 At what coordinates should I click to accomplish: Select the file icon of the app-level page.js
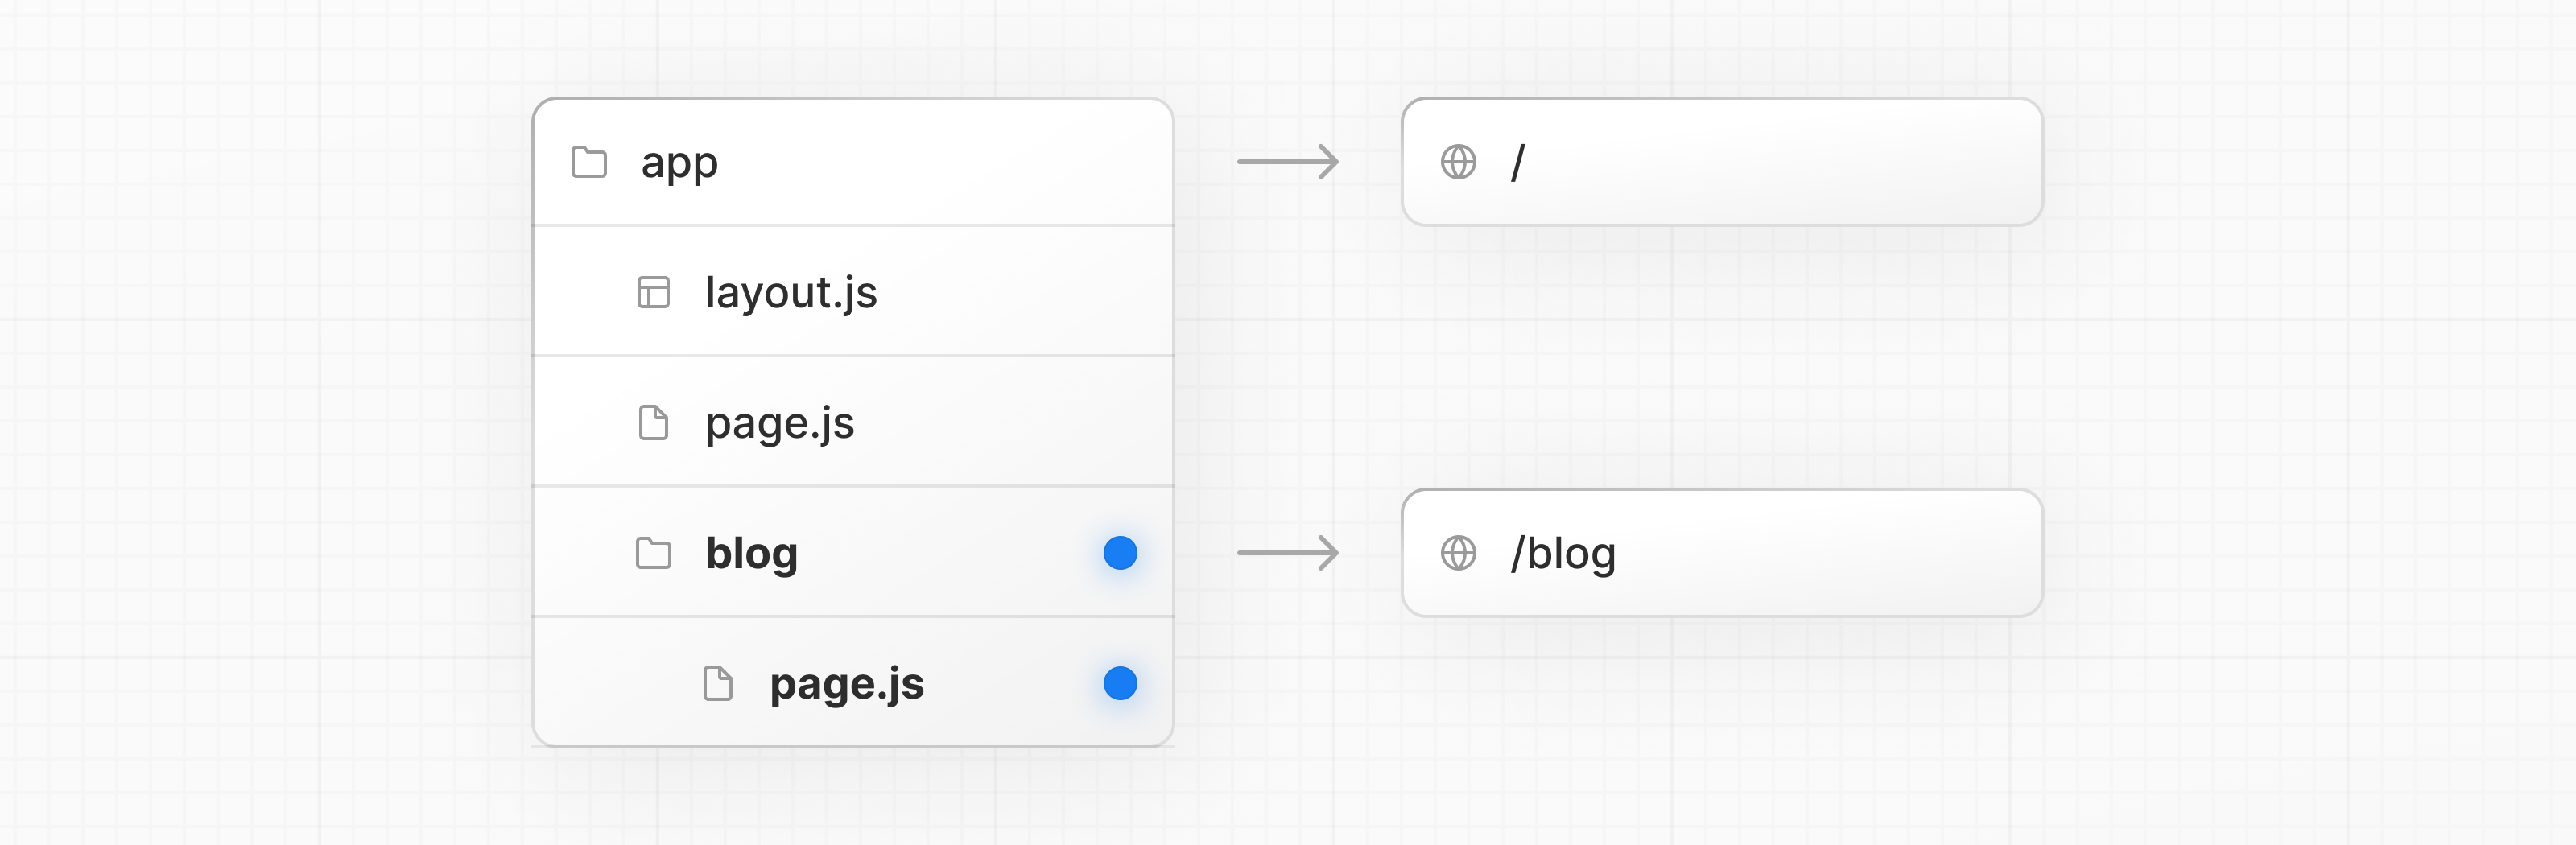[x=653, y=422]
